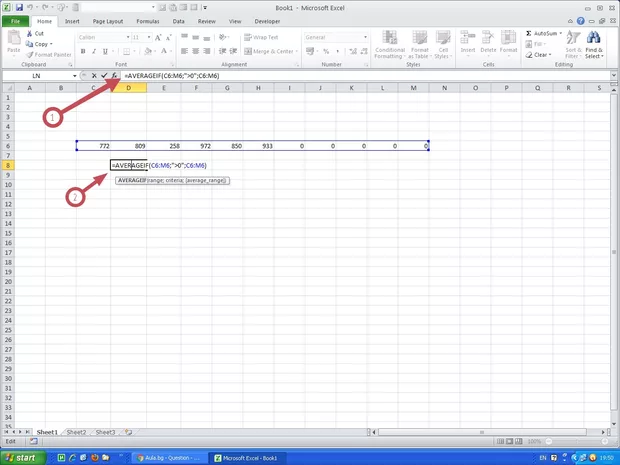The height and width of the screenshot is (465, 620).
Task: Open the File tab
Action: click(15, 21)
